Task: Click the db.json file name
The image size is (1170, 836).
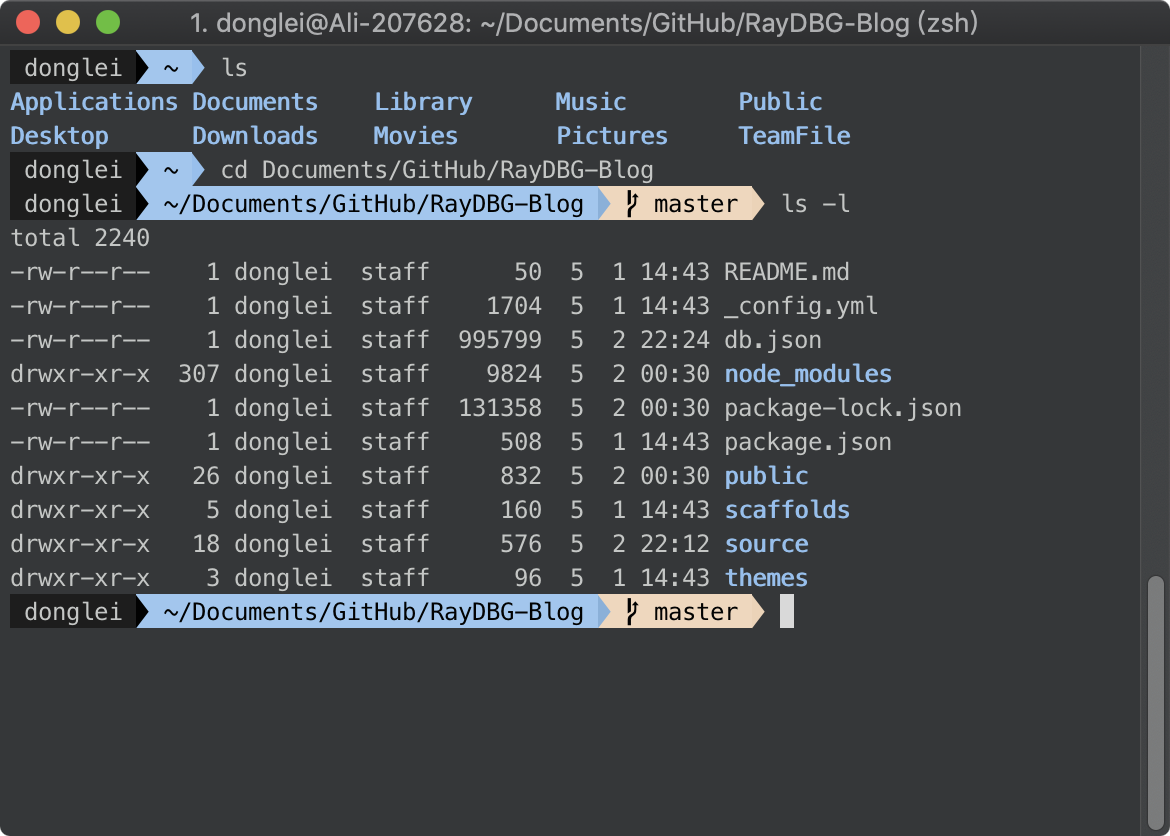Action: coord(773,340)
